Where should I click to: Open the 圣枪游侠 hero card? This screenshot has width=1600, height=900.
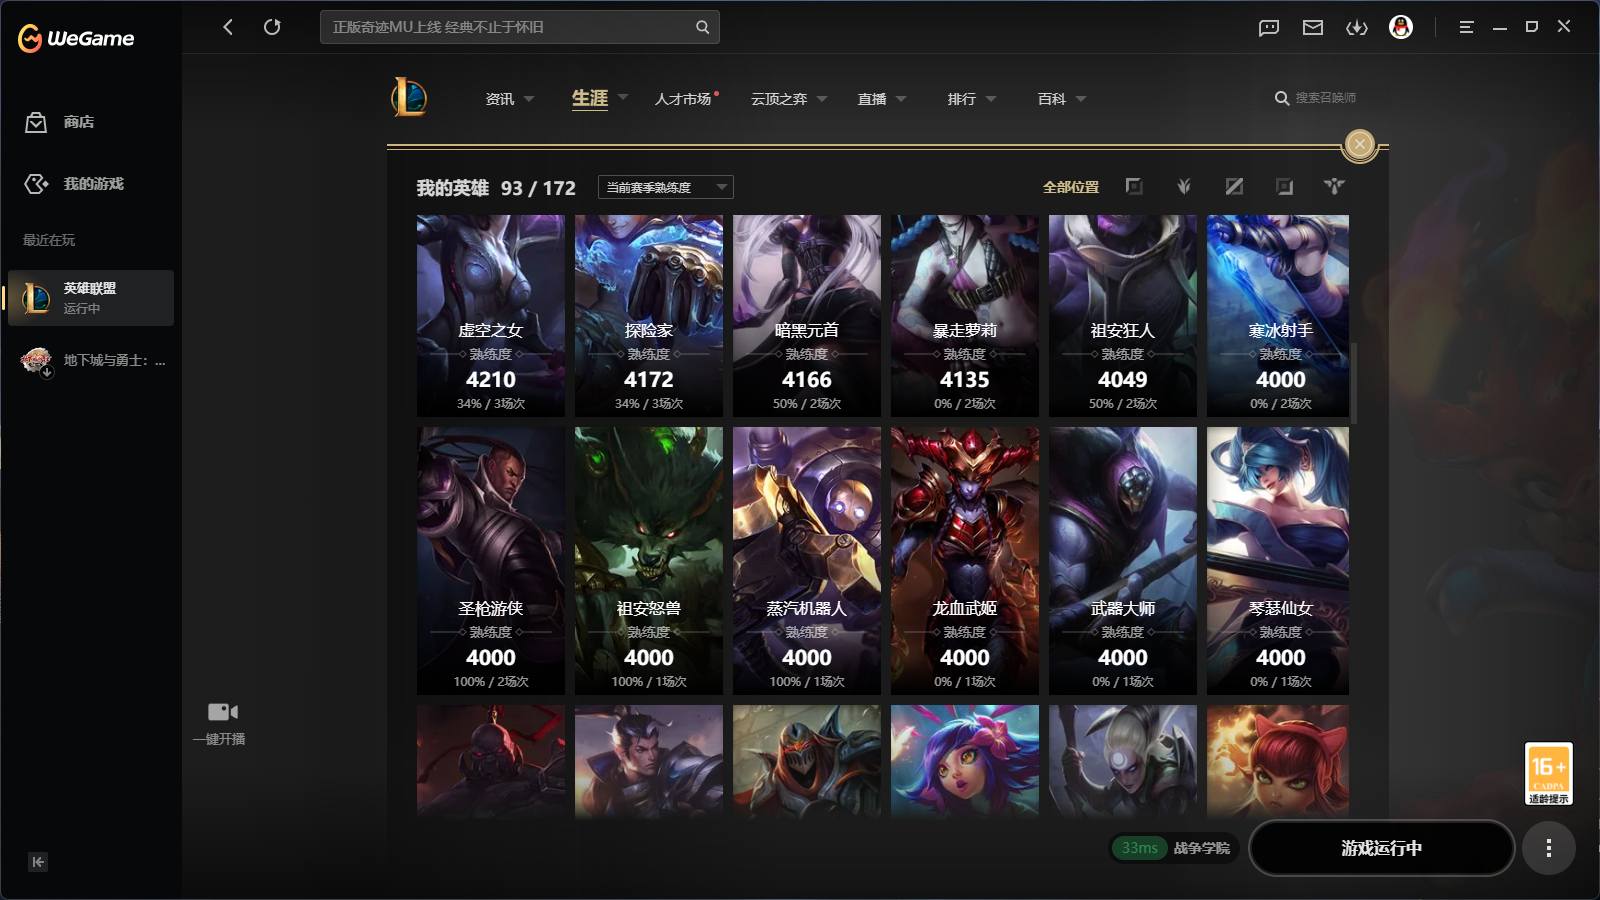(491, 561)
